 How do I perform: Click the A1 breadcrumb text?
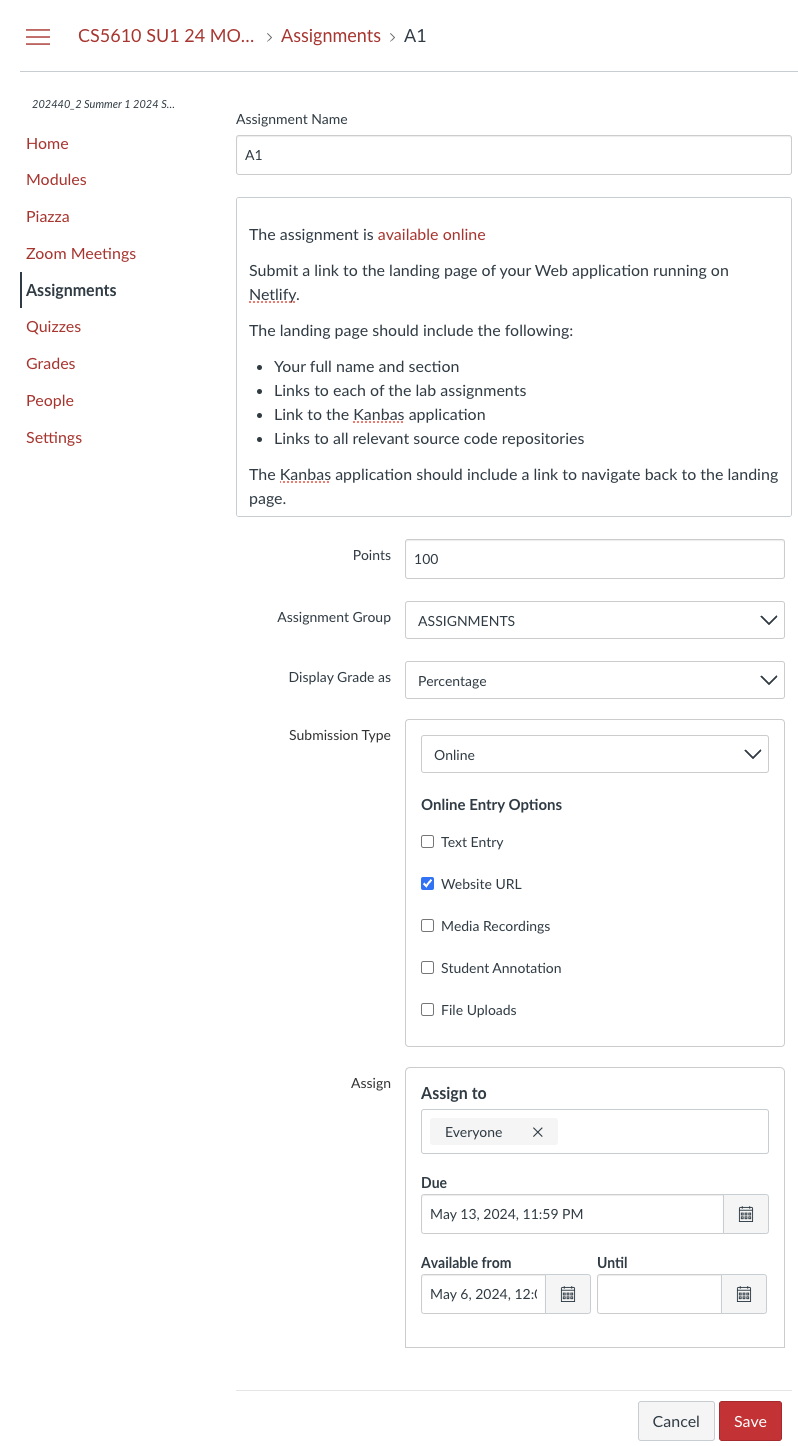coord(415,36)
